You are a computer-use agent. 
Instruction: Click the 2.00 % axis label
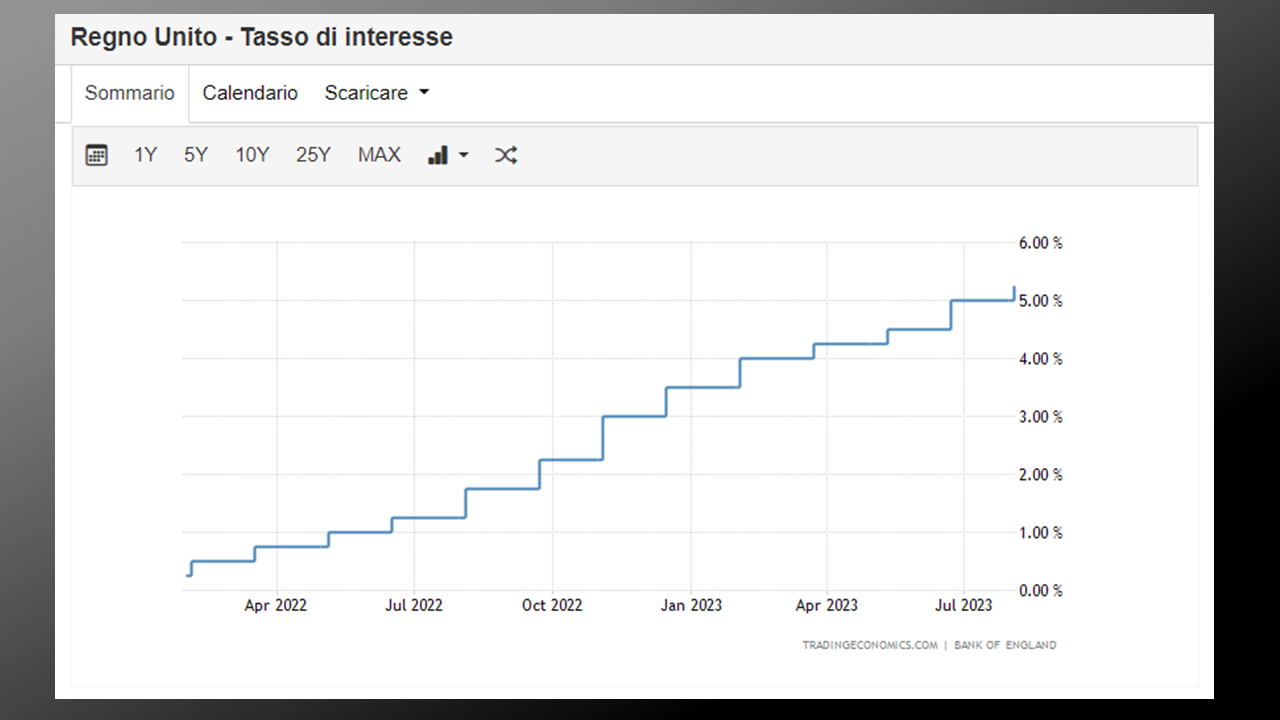point(1040,475)
